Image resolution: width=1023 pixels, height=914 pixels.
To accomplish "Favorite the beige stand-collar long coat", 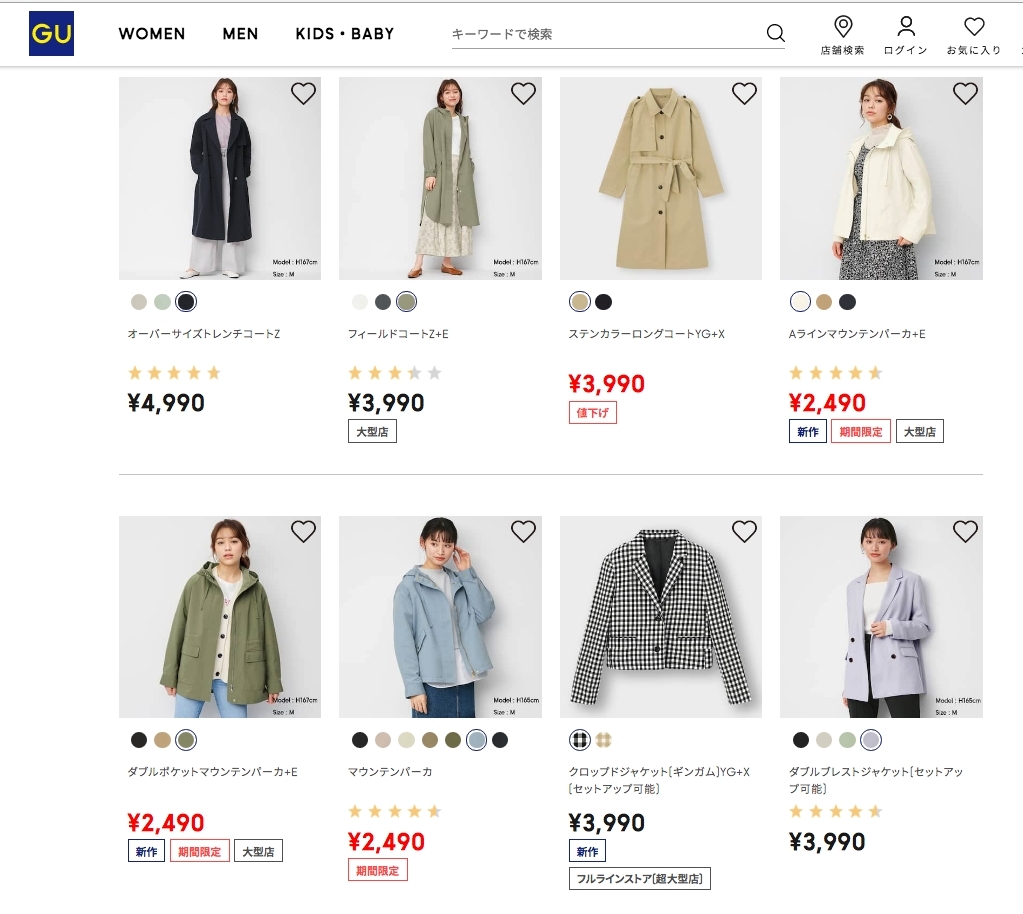I will (x=744, y=94).
